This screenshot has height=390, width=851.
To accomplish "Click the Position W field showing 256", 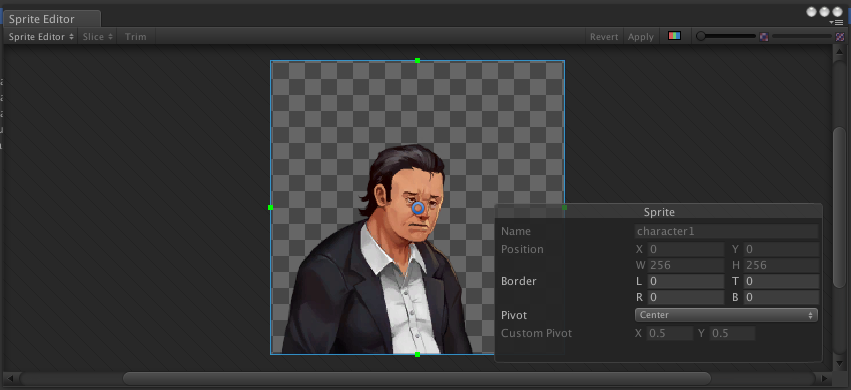I will pyautogui.click(x=686, y=265).
